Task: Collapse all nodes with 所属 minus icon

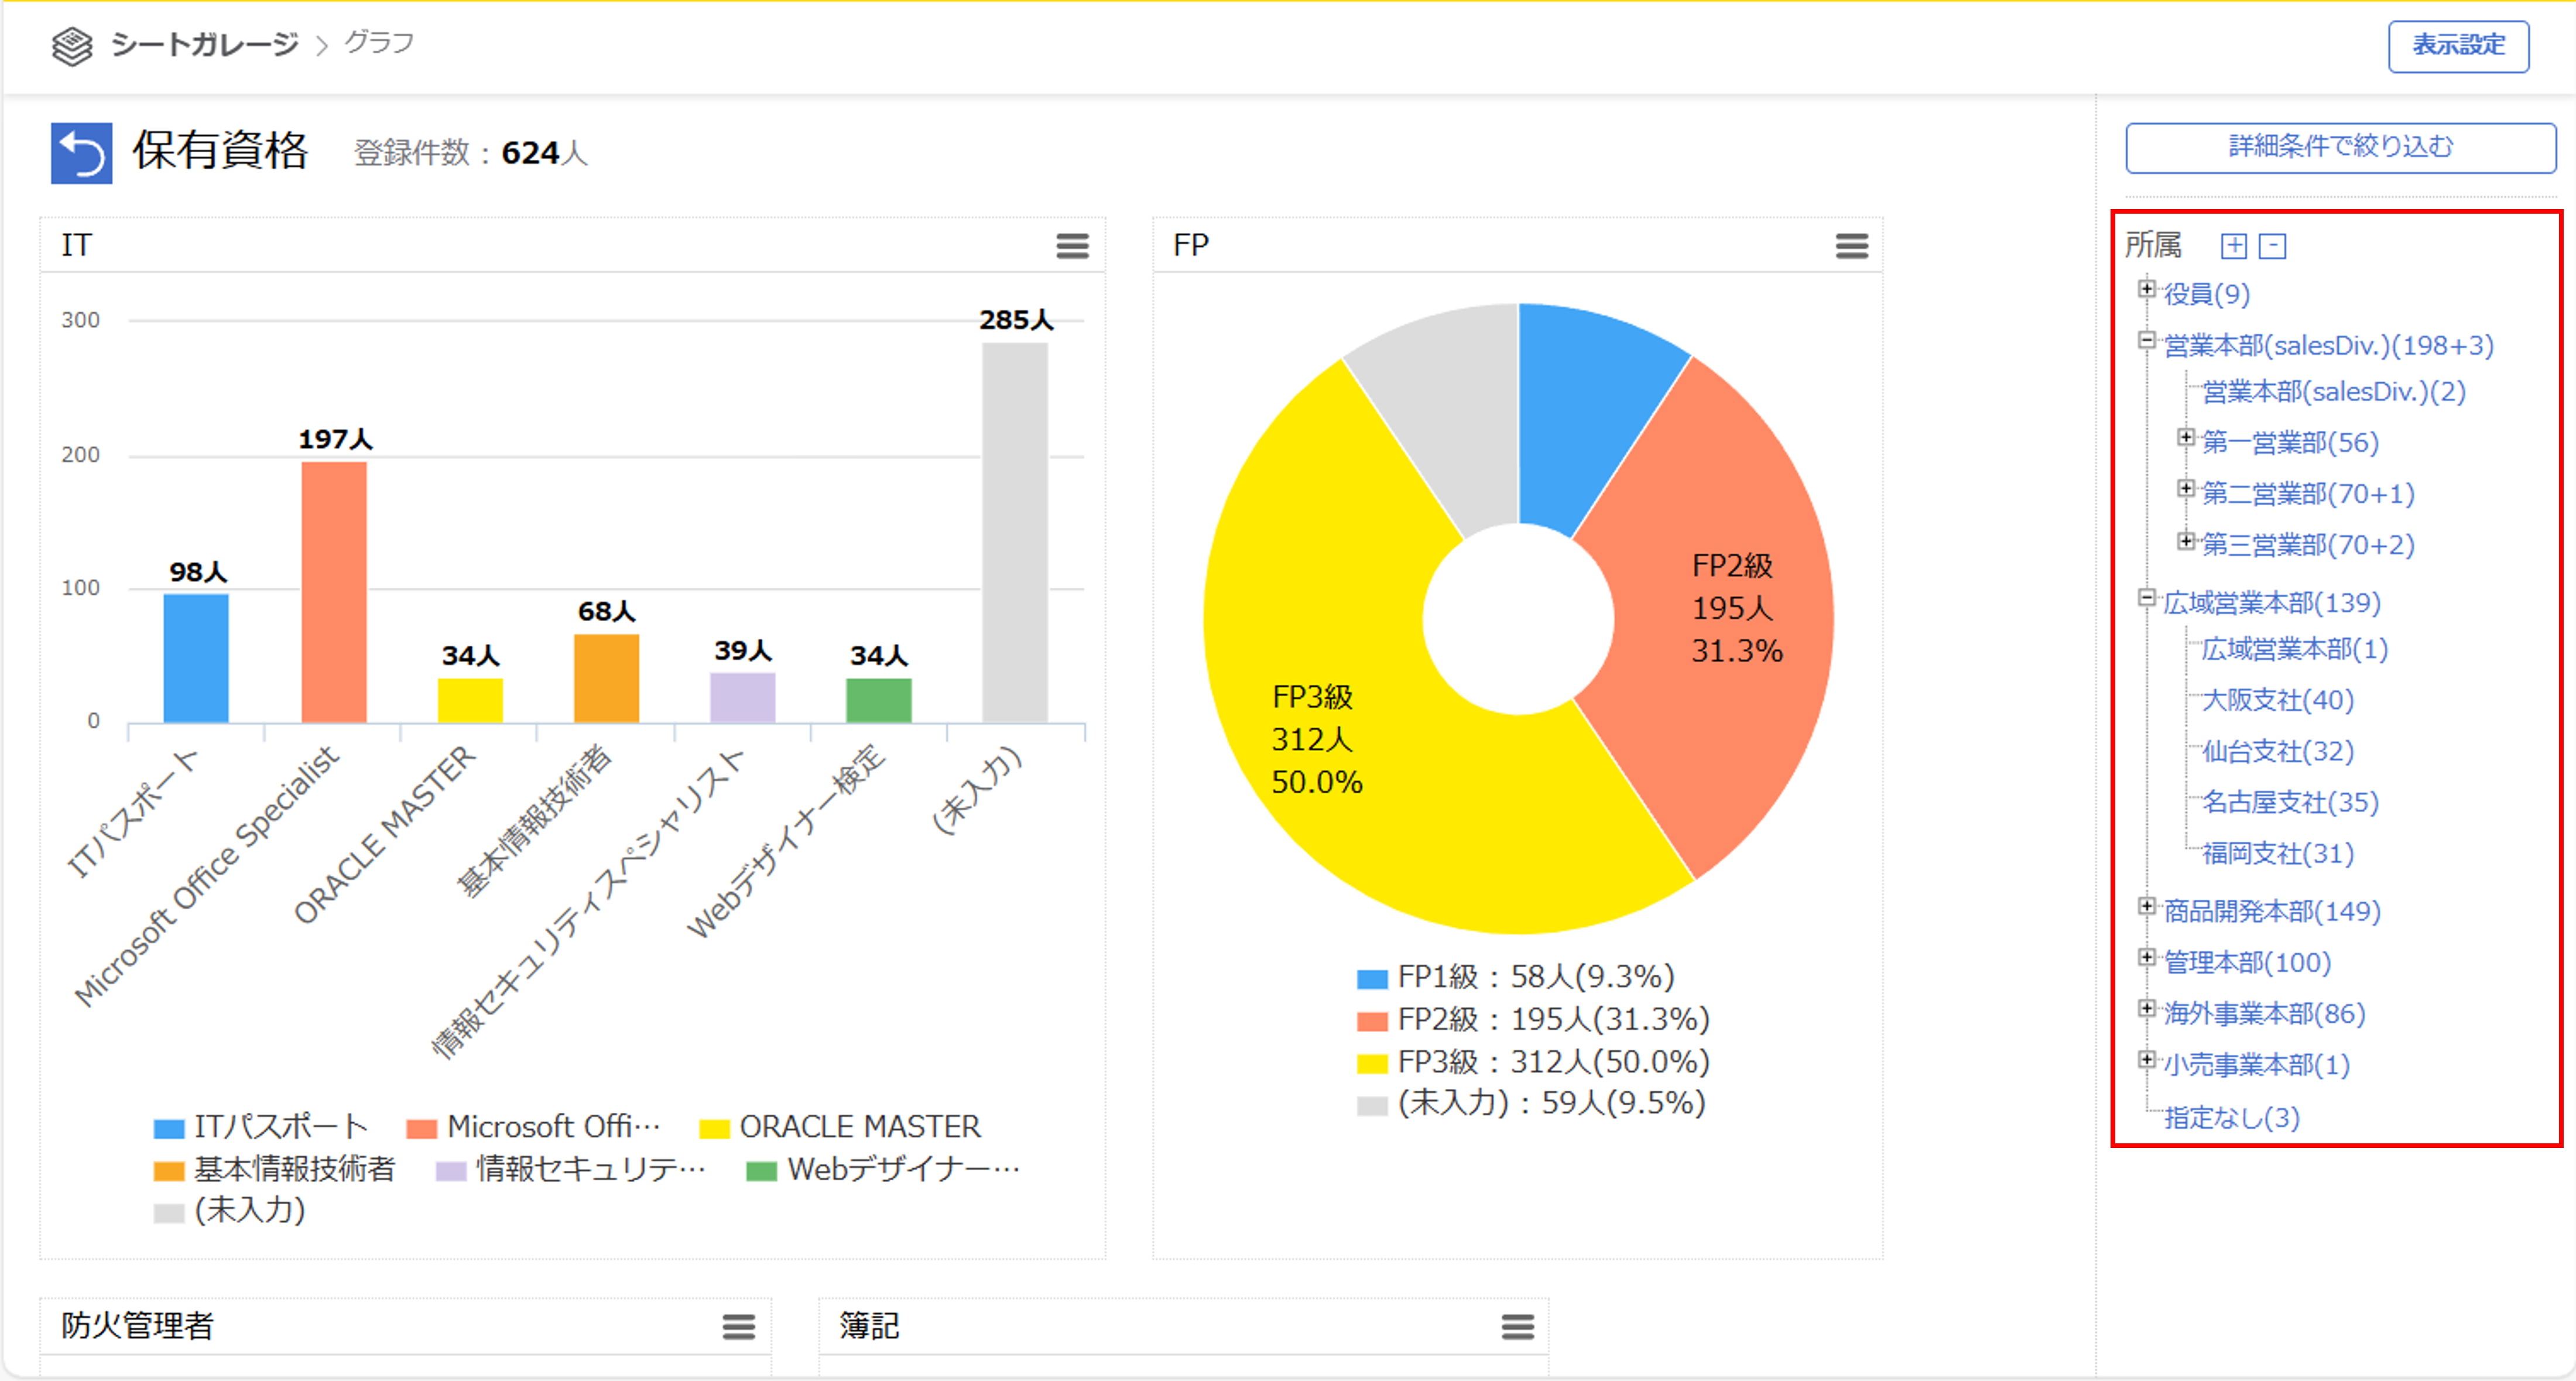Action: tap(2272, 246)
